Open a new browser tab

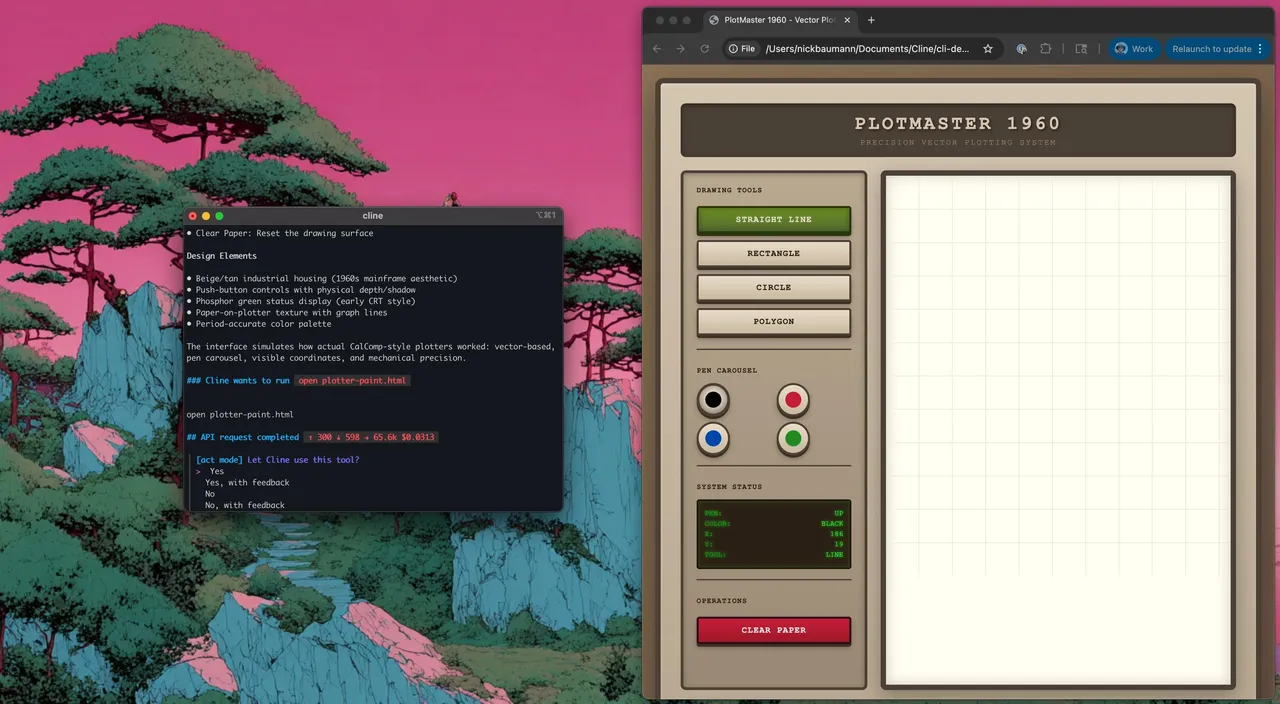[871, 20]
